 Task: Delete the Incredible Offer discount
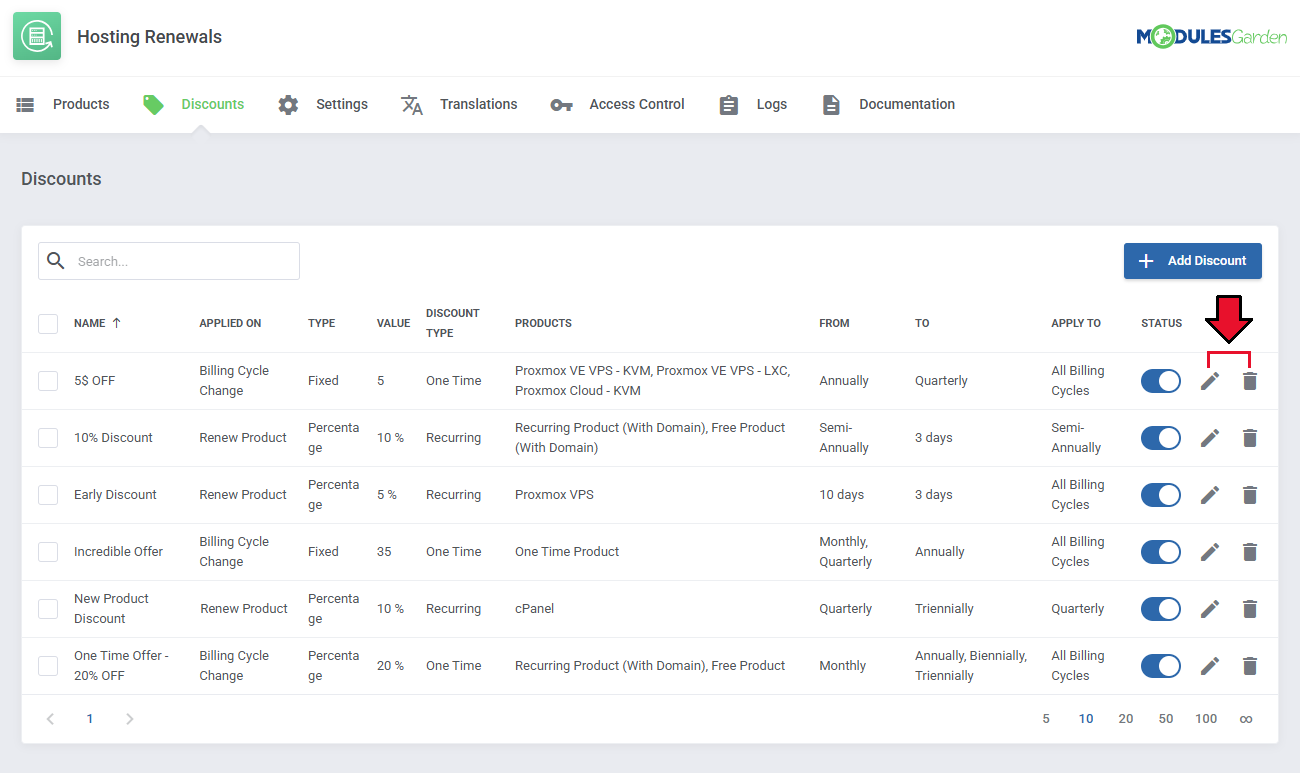(x=1250, y=552)
